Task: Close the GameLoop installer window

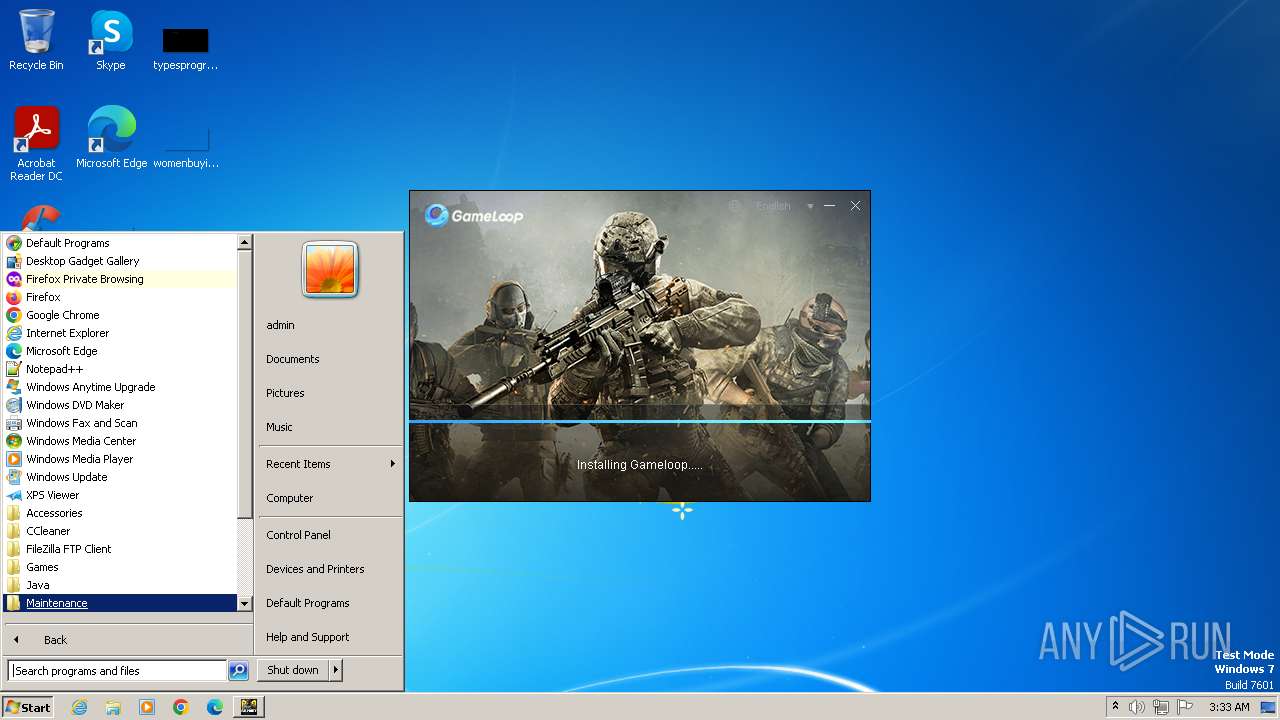Action: (855, 206)
